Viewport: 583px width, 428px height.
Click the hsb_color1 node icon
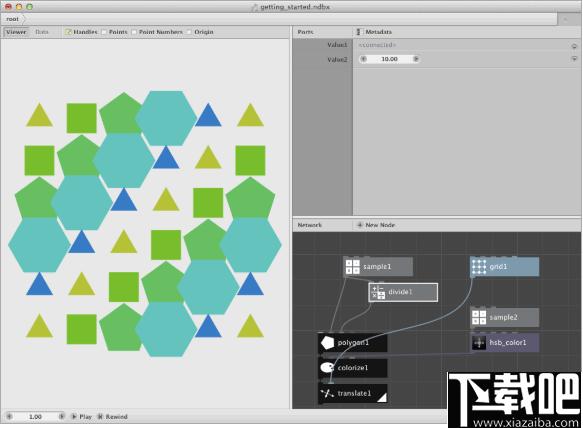479,342
